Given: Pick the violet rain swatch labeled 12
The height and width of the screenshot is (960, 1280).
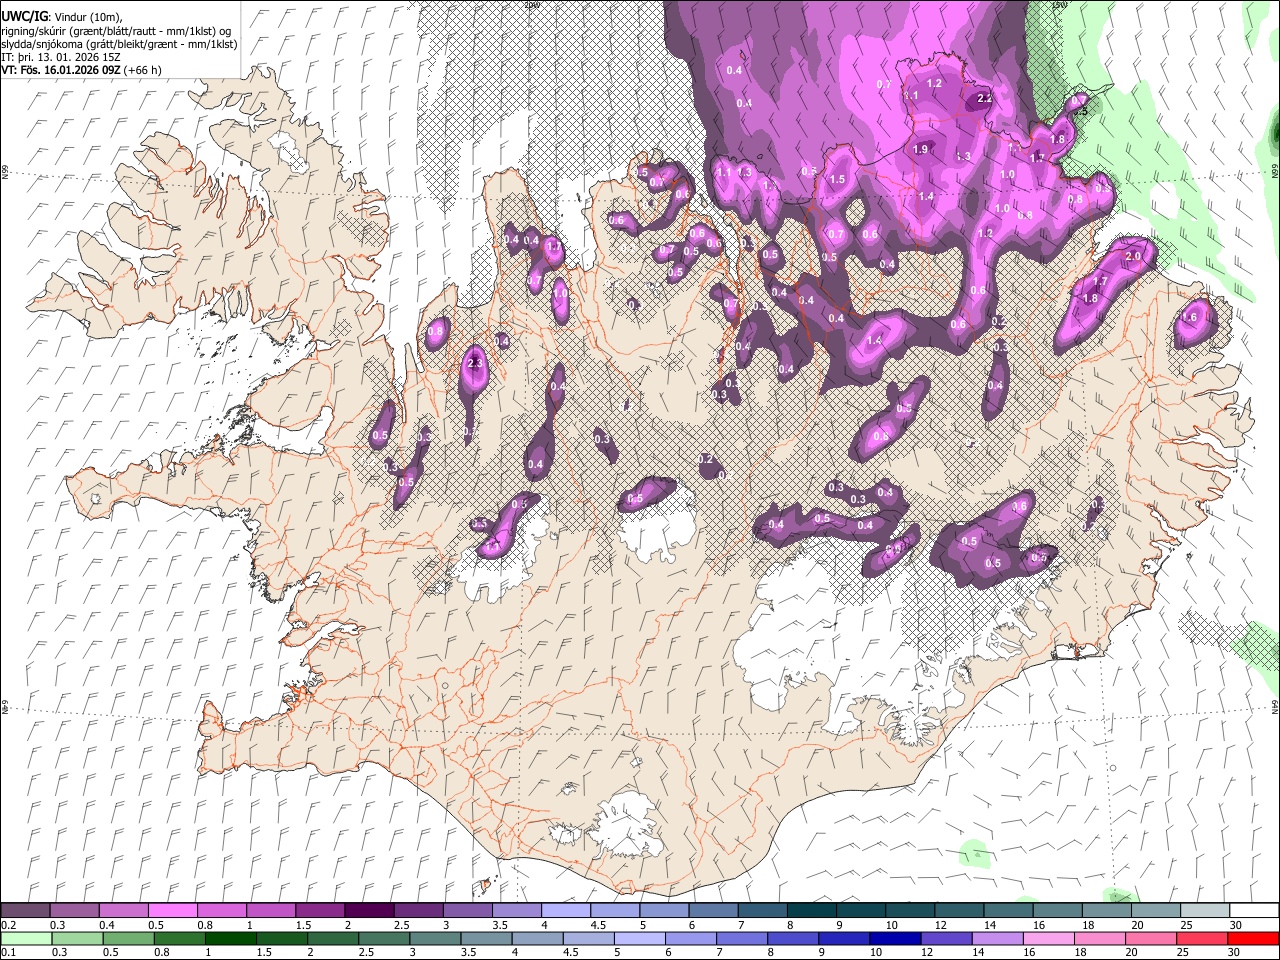Looking at the screenshot, I should [946, 938].
